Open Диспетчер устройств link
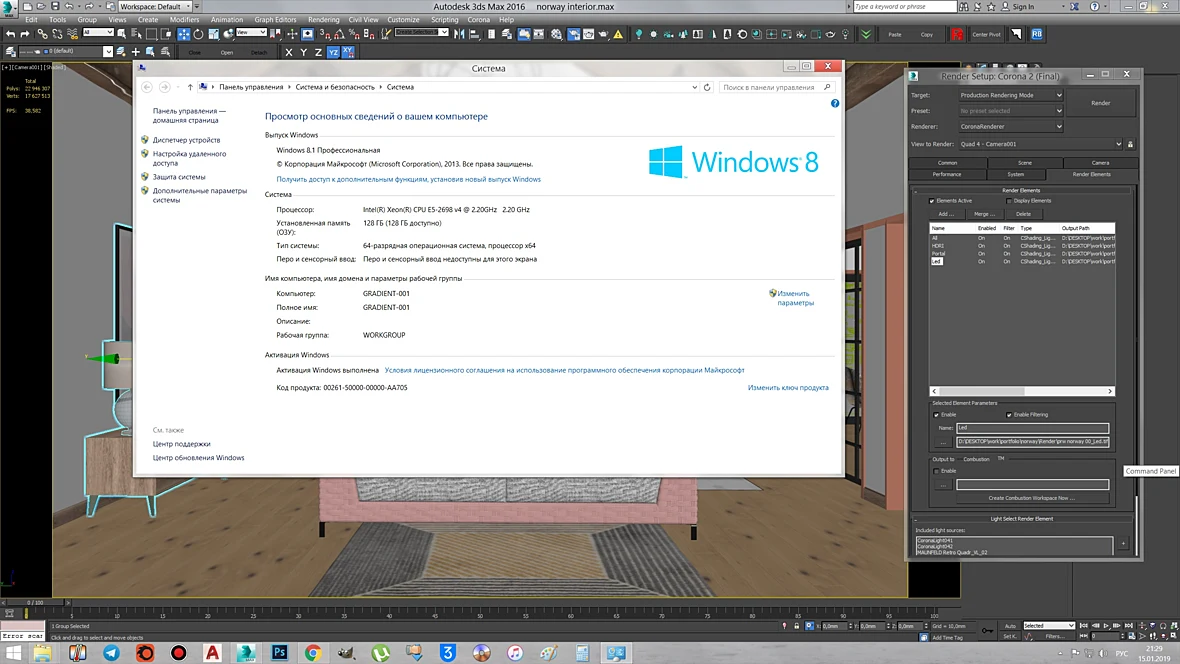This screenshot has width=1180, height=664. tap(186, 140)
